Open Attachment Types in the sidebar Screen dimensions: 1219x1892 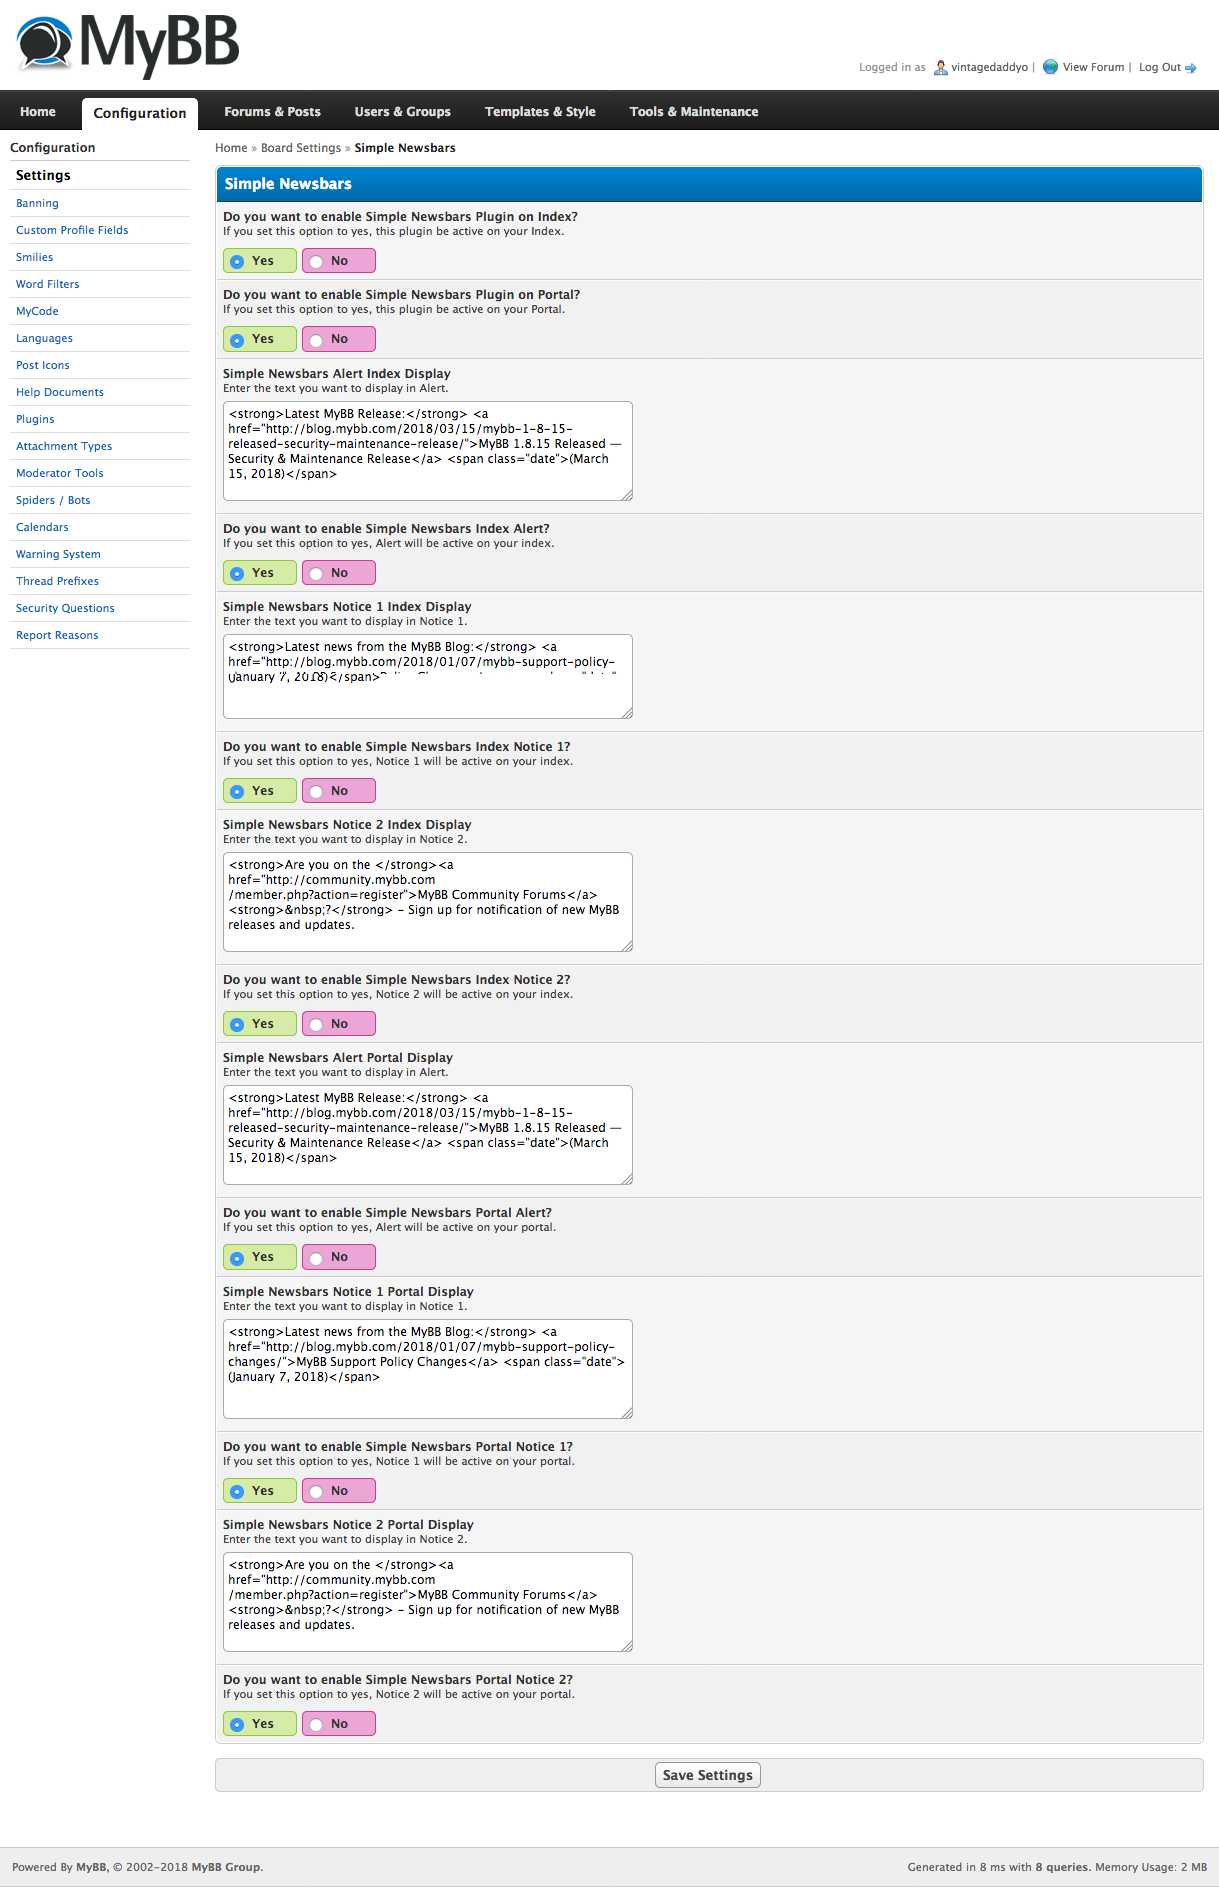coord(64,446)
